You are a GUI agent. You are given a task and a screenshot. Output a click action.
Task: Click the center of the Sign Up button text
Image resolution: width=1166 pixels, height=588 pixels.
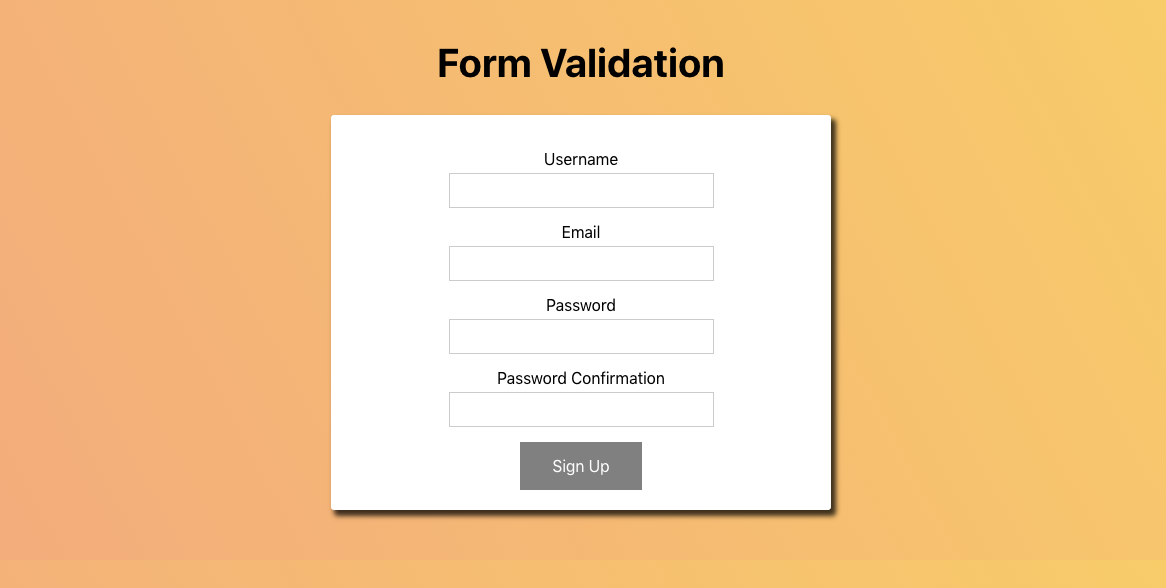pyautogui.click(x=581, y=466)
